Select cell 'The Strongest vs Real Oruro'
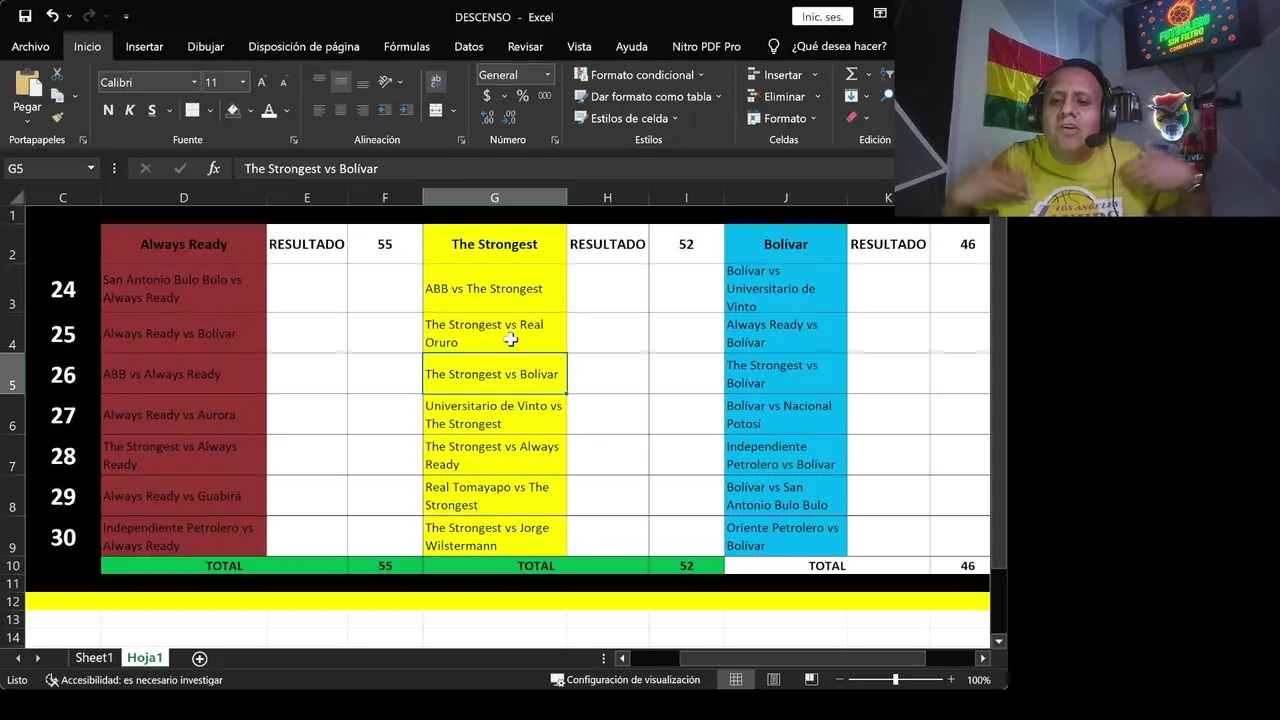The width and height of the screenshot is (1280, 720). [494, 333]
